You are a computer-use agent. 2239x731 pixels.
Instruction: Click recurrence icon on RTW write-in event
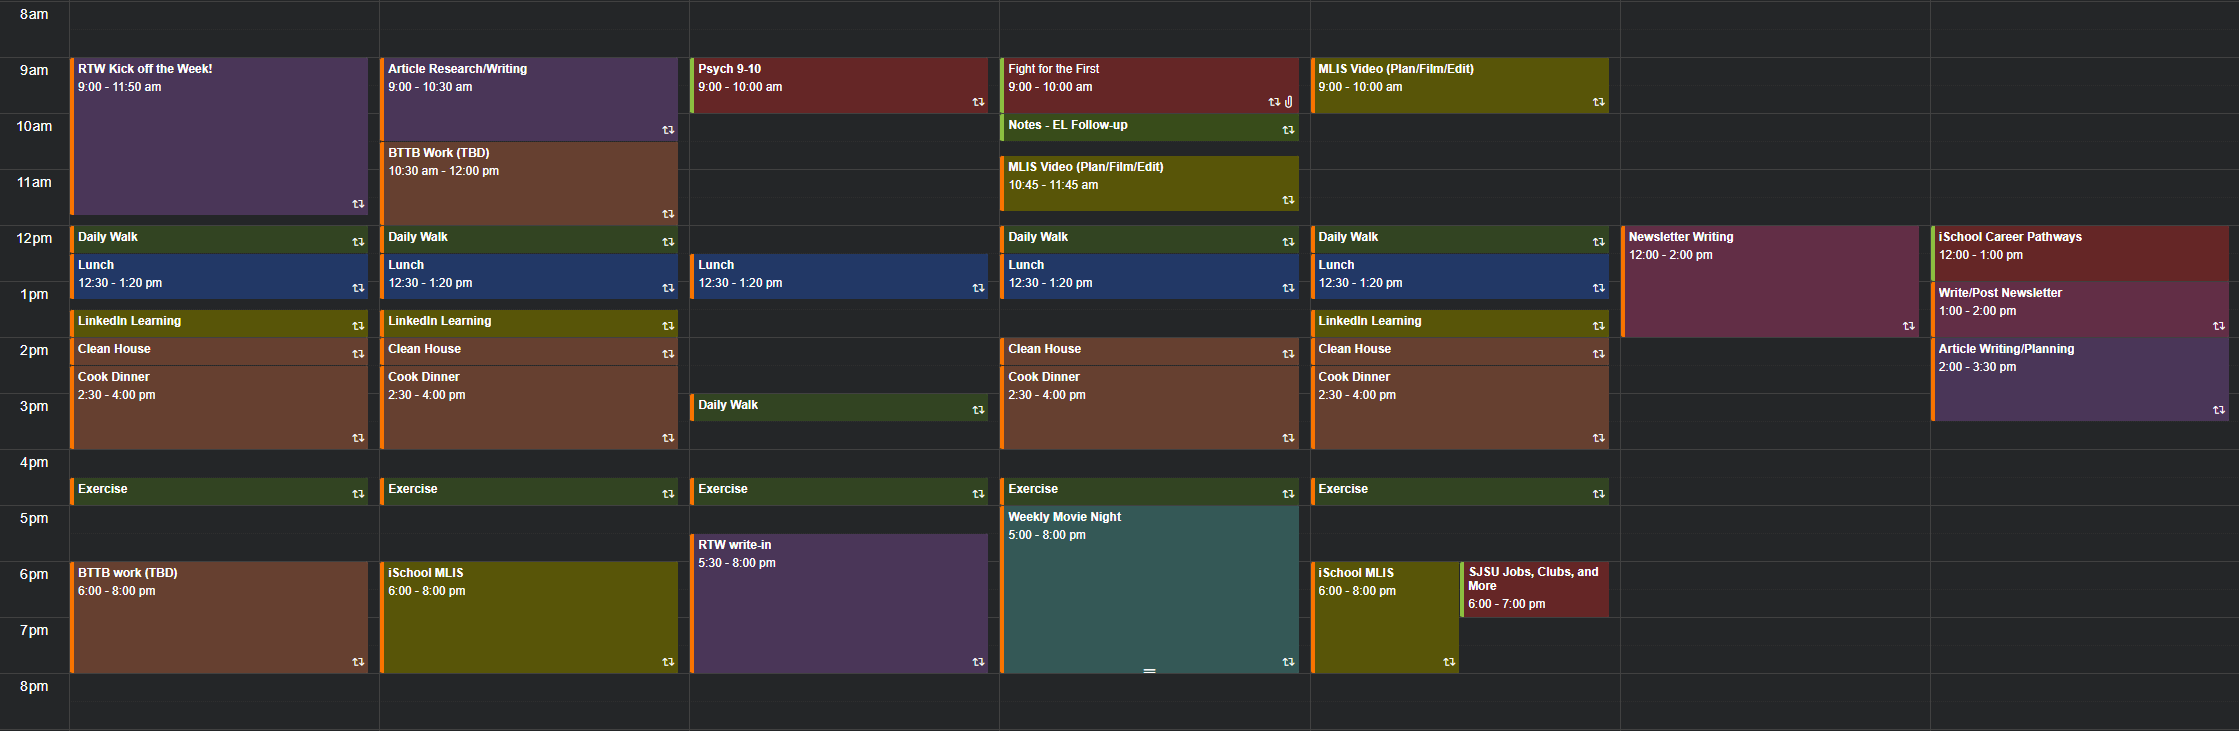tap(978, 662)
